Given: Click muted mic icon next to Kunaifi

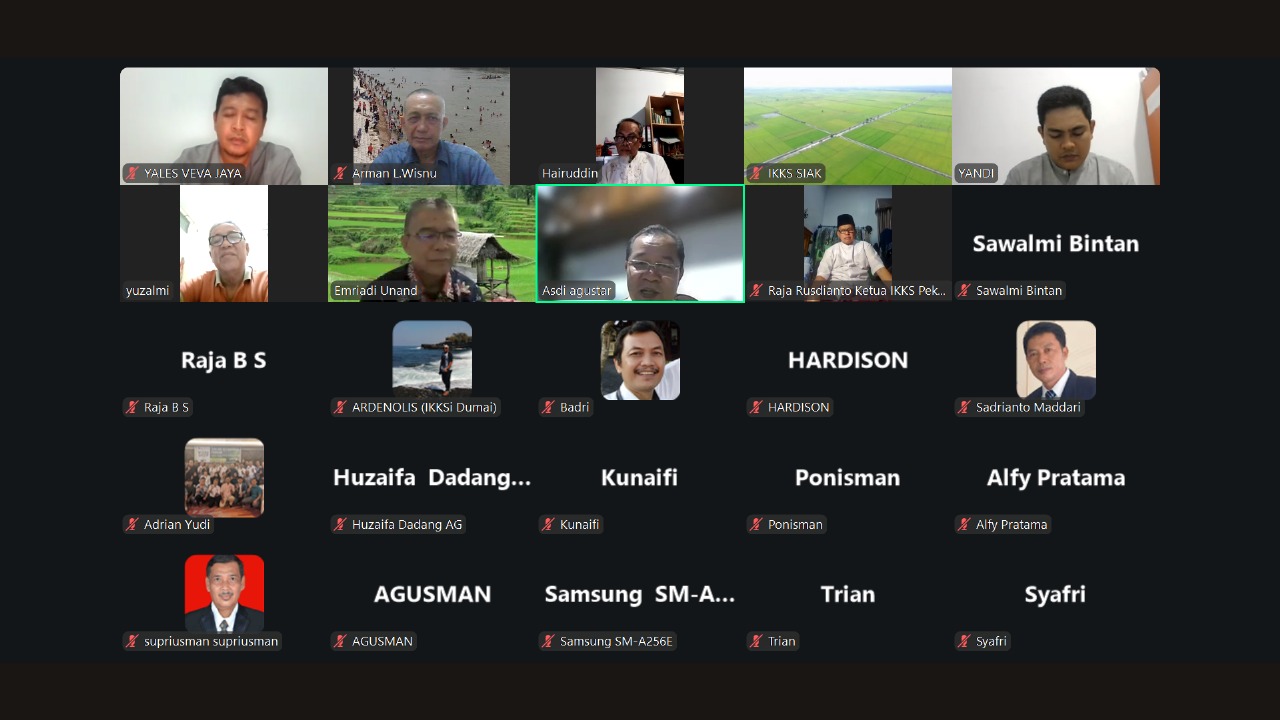Looking at the screenshot, I should (548, 524).
